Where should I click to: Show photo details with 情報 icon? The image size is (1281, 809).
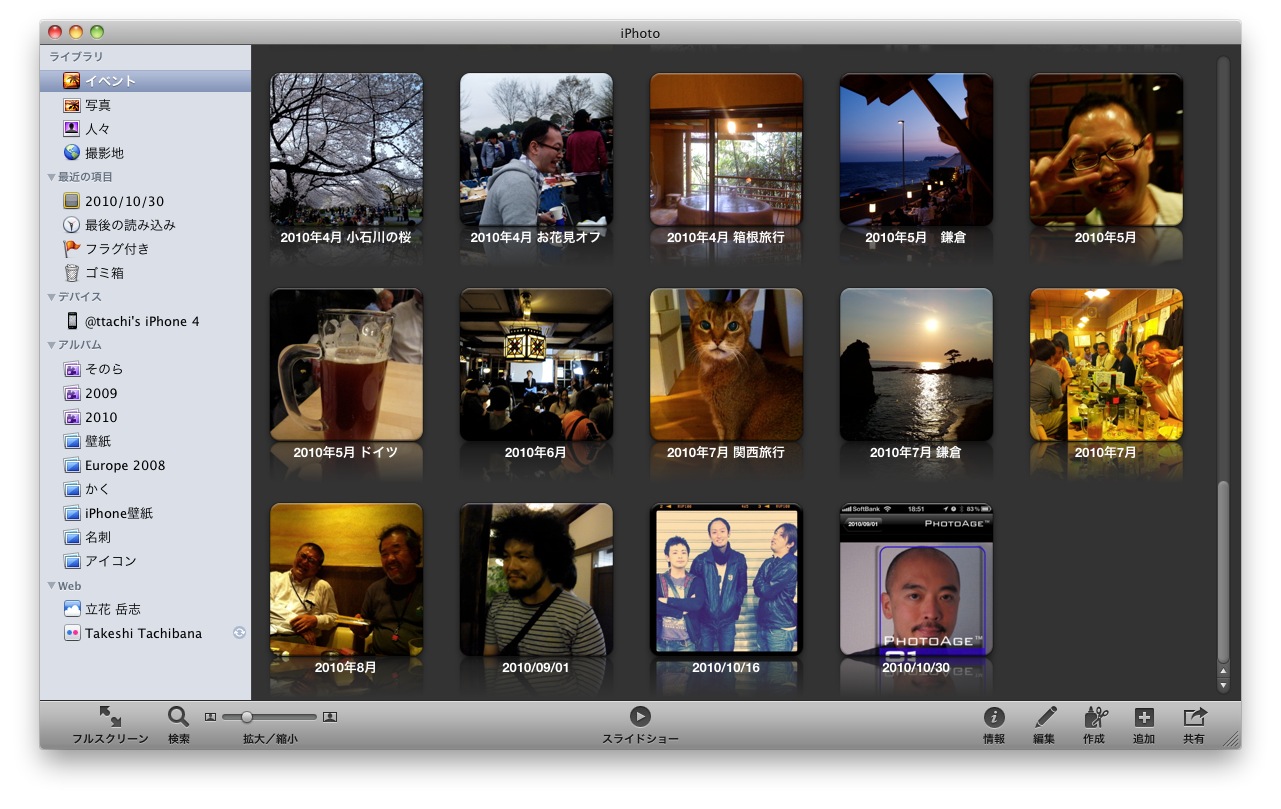pyautogui.click(x=993, y=717)
